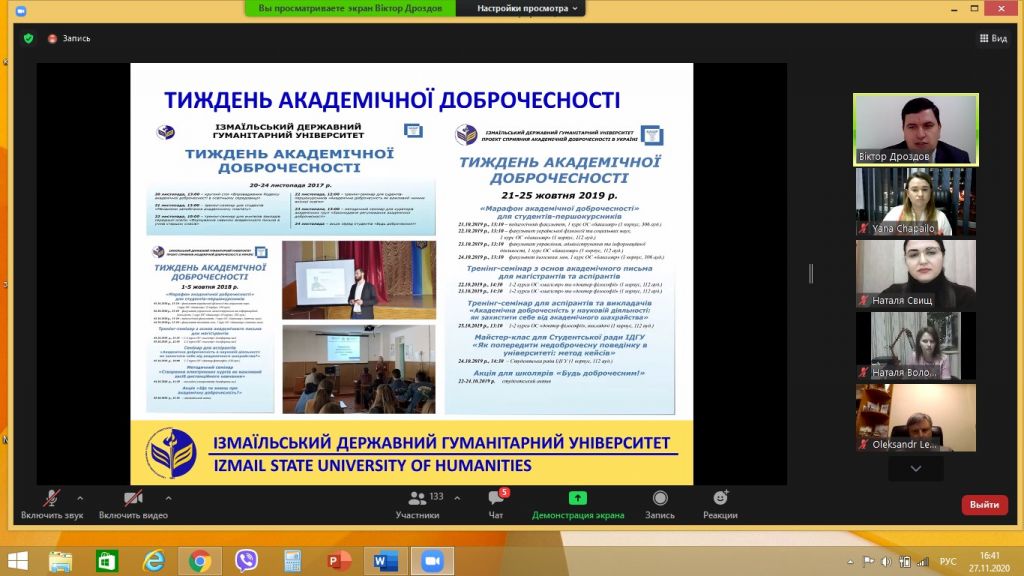The height and width of the screenshot is (576, 1024).
Task: Show more participants with down chevron
Action: [916, 468]
